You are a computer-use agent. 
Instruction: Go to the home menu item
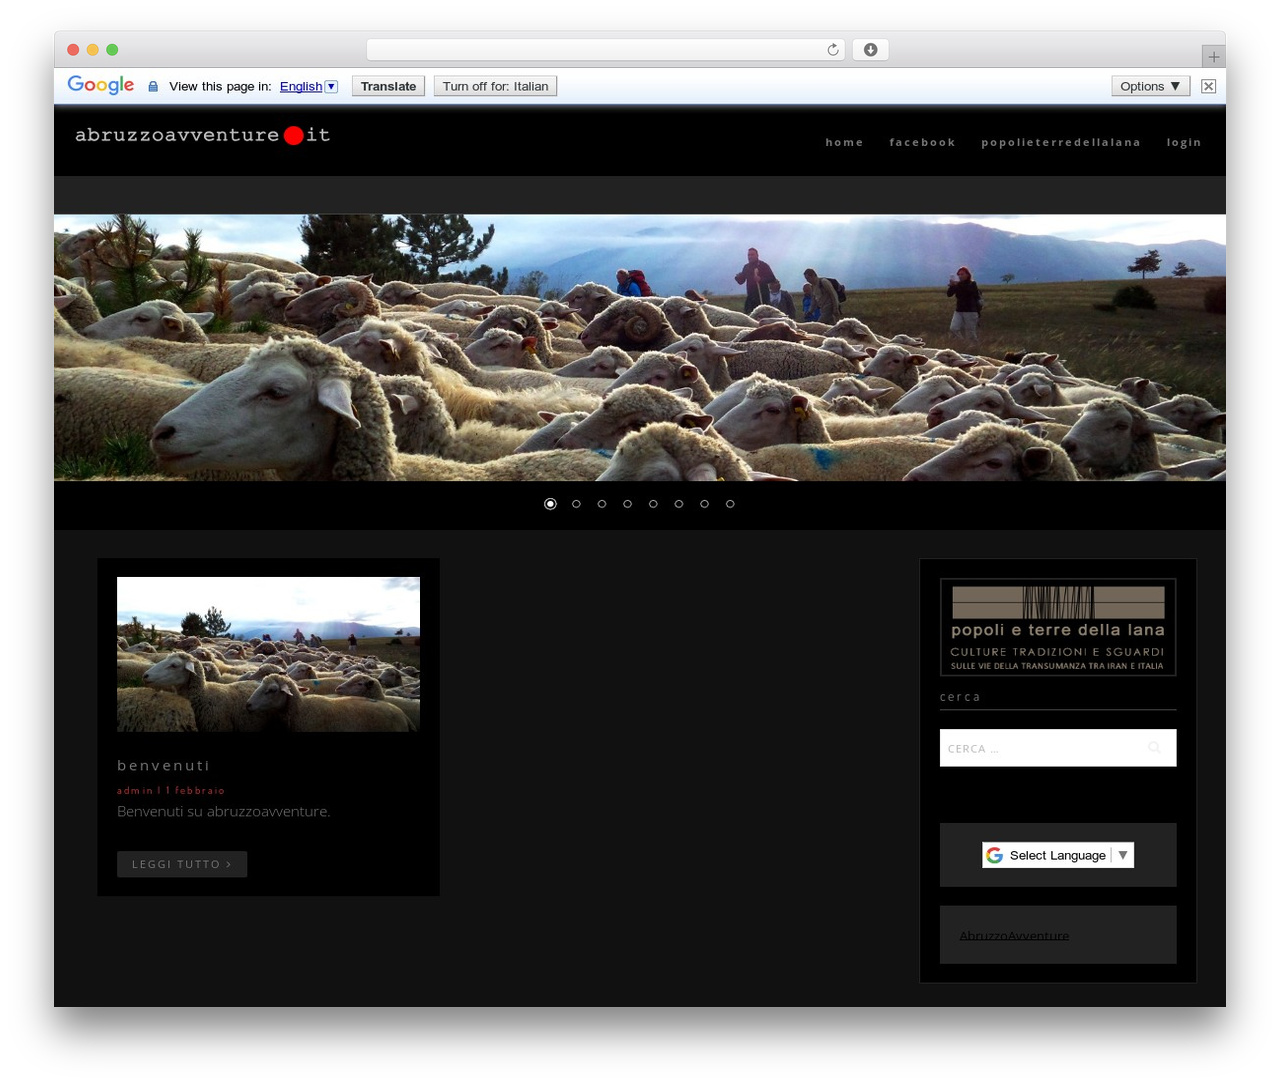[844, 142]
